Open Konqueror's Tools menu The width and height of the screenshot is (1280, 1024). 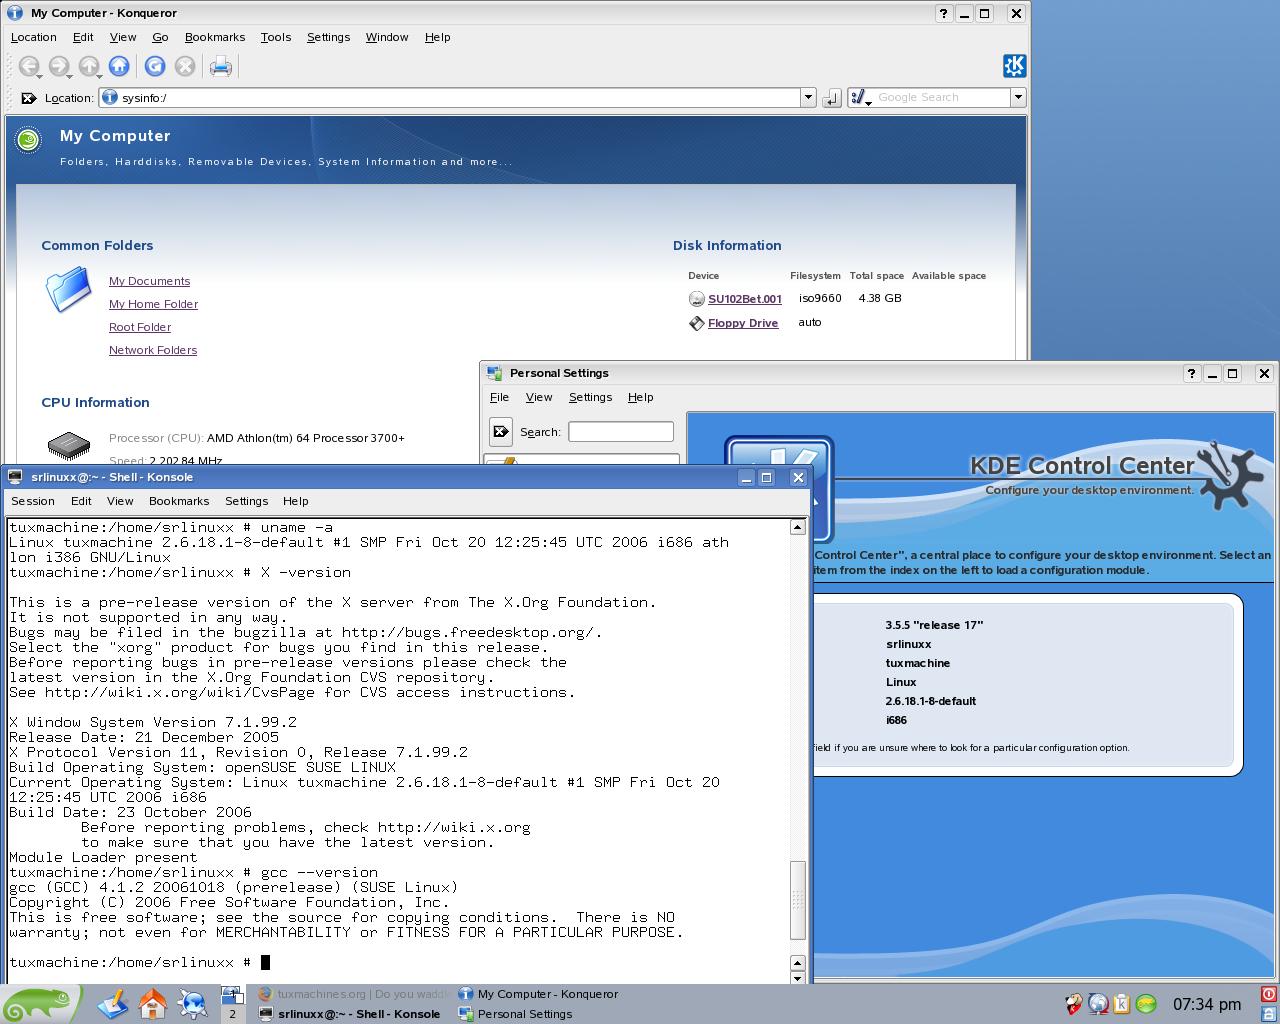point(276,37)
